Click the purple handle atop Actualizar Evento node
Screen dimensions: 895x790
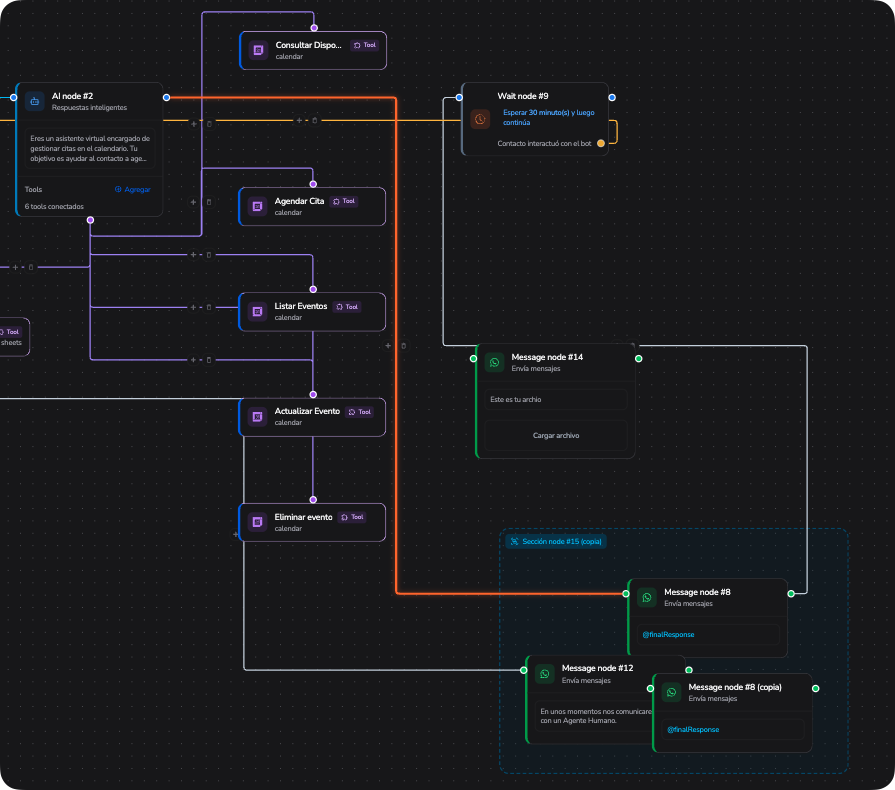coord(313,394)
